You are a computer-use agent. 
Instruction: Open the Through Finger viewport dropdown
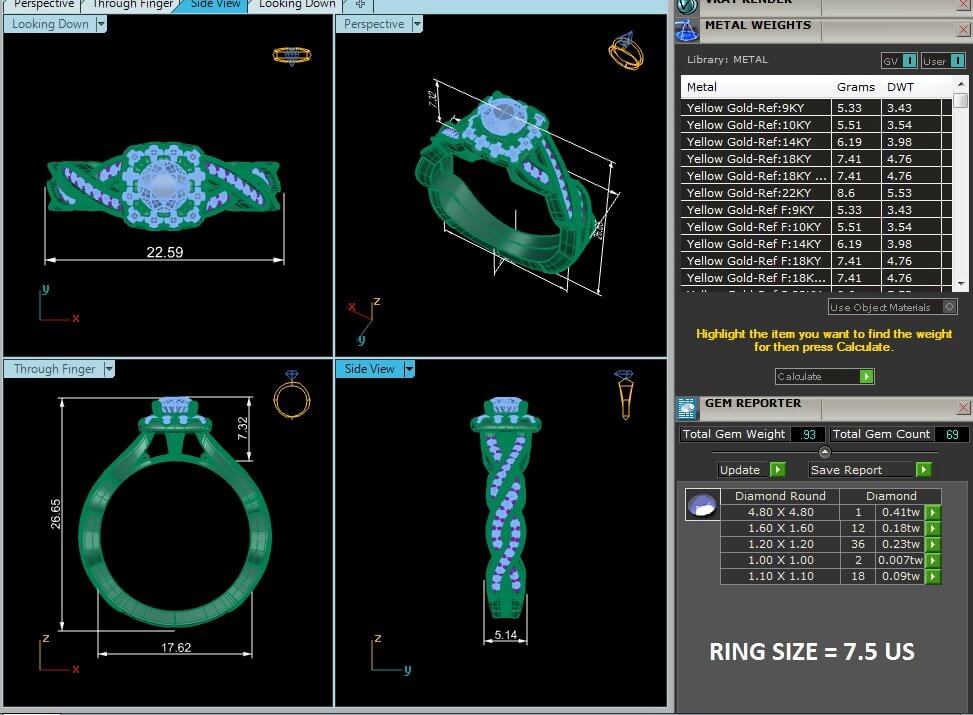[x=109, y=369]
